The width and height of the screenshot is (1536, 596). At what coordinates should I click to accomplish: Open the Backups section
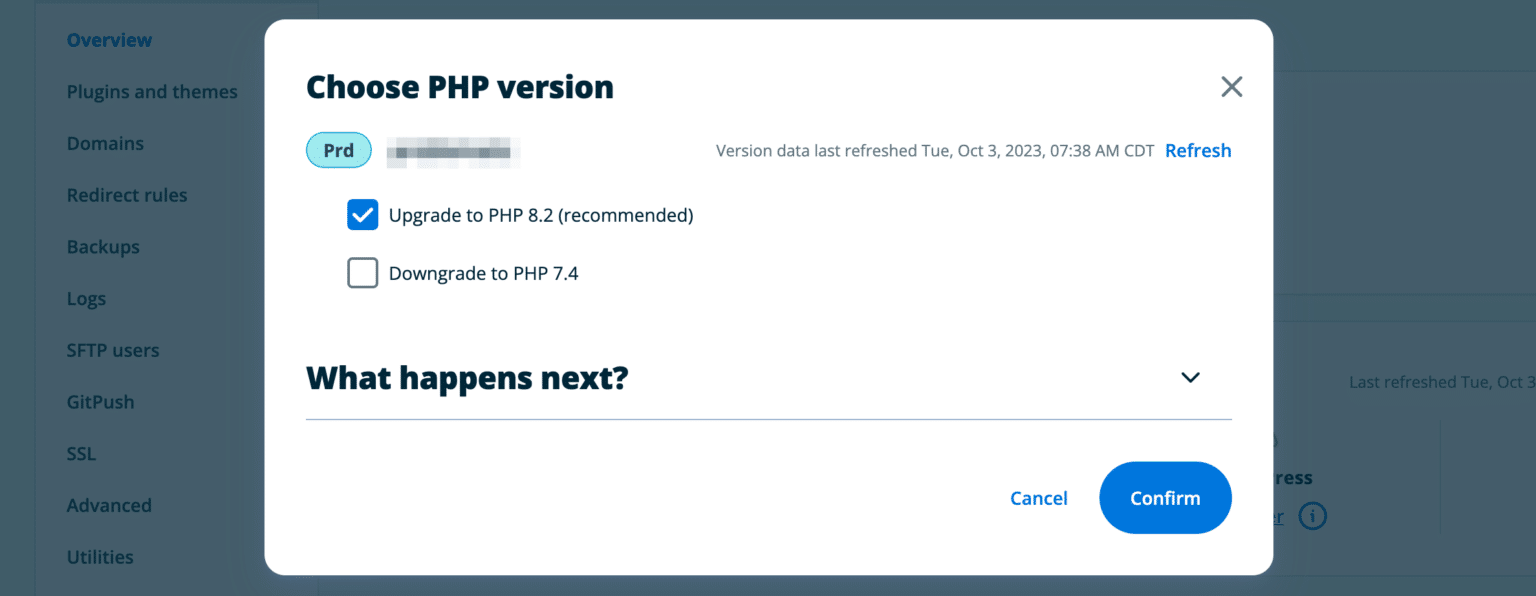point(103,247)
